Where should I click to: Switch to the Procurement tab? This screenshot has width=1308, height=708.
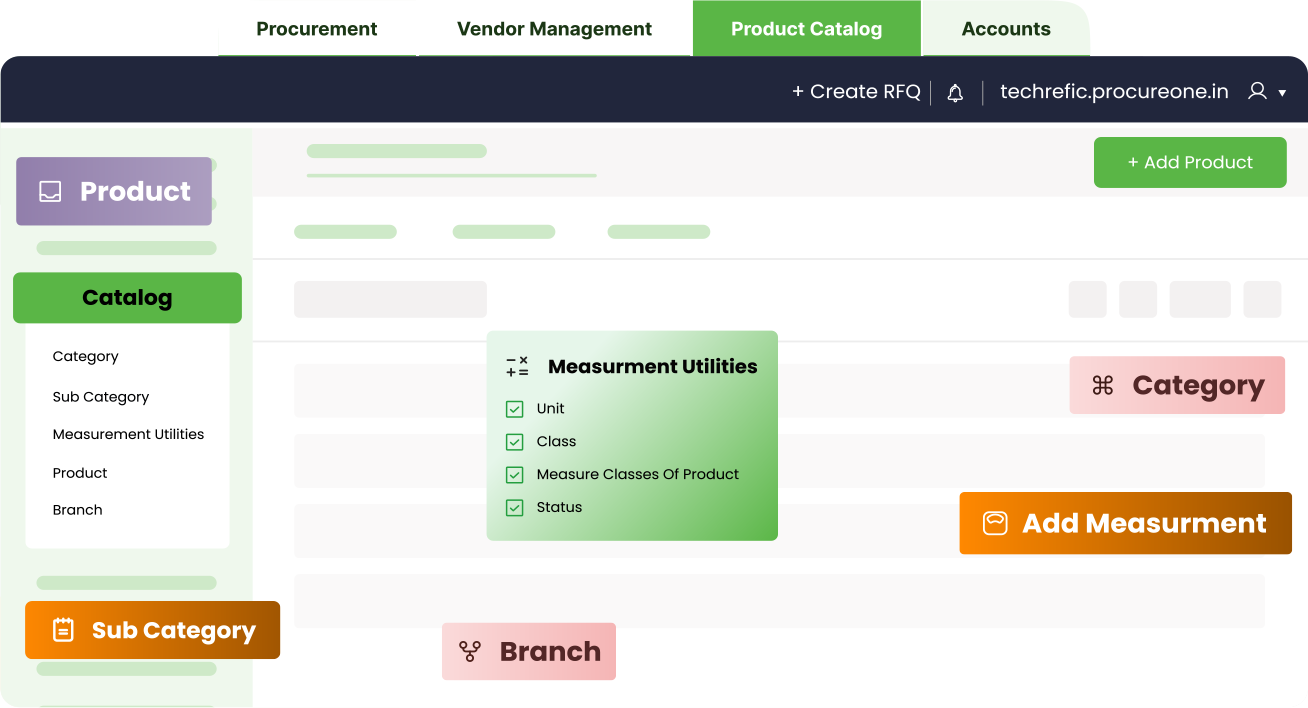(317, 29)
